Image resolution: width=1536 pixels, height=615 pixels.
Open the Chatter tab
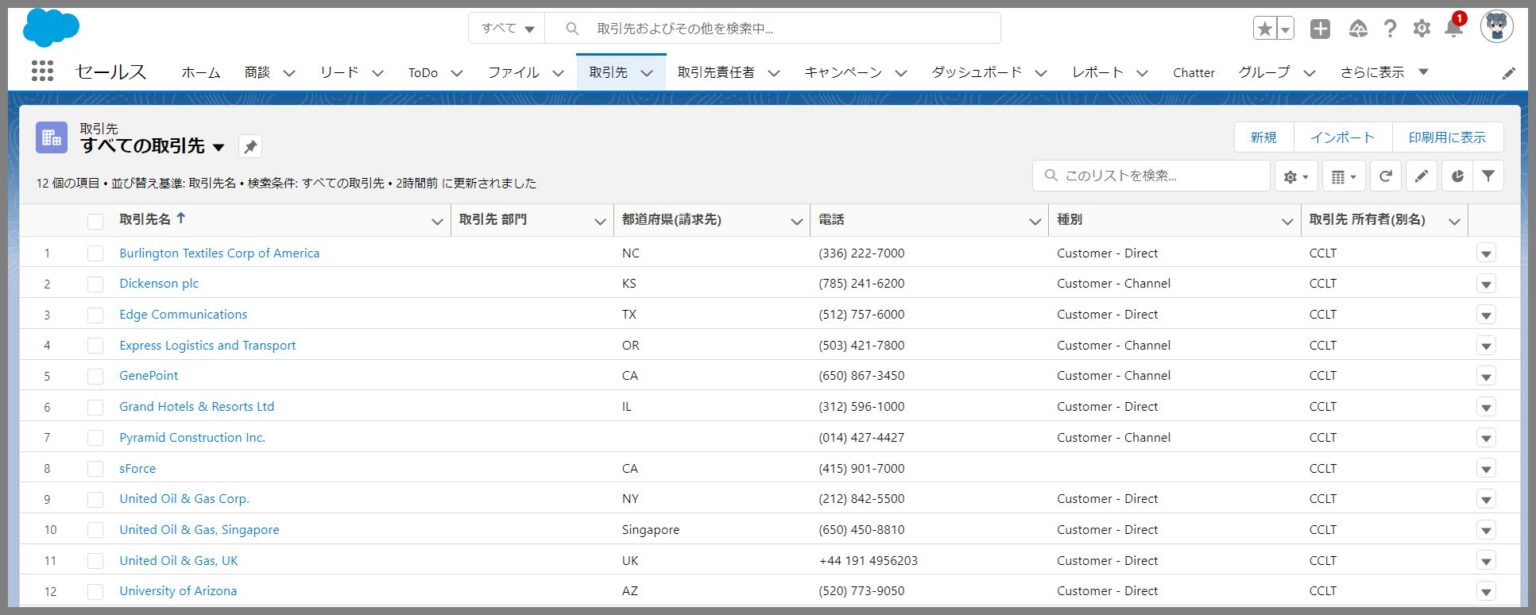1194,72
